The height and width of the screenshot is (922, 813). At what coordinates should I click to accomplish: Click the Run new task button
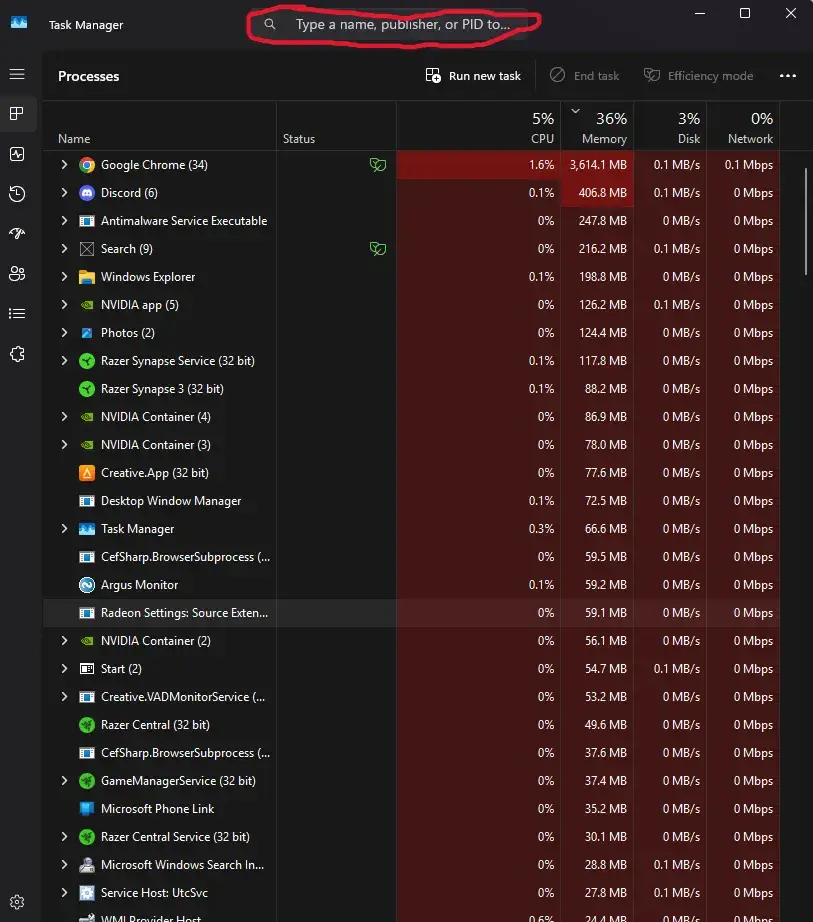473,76
